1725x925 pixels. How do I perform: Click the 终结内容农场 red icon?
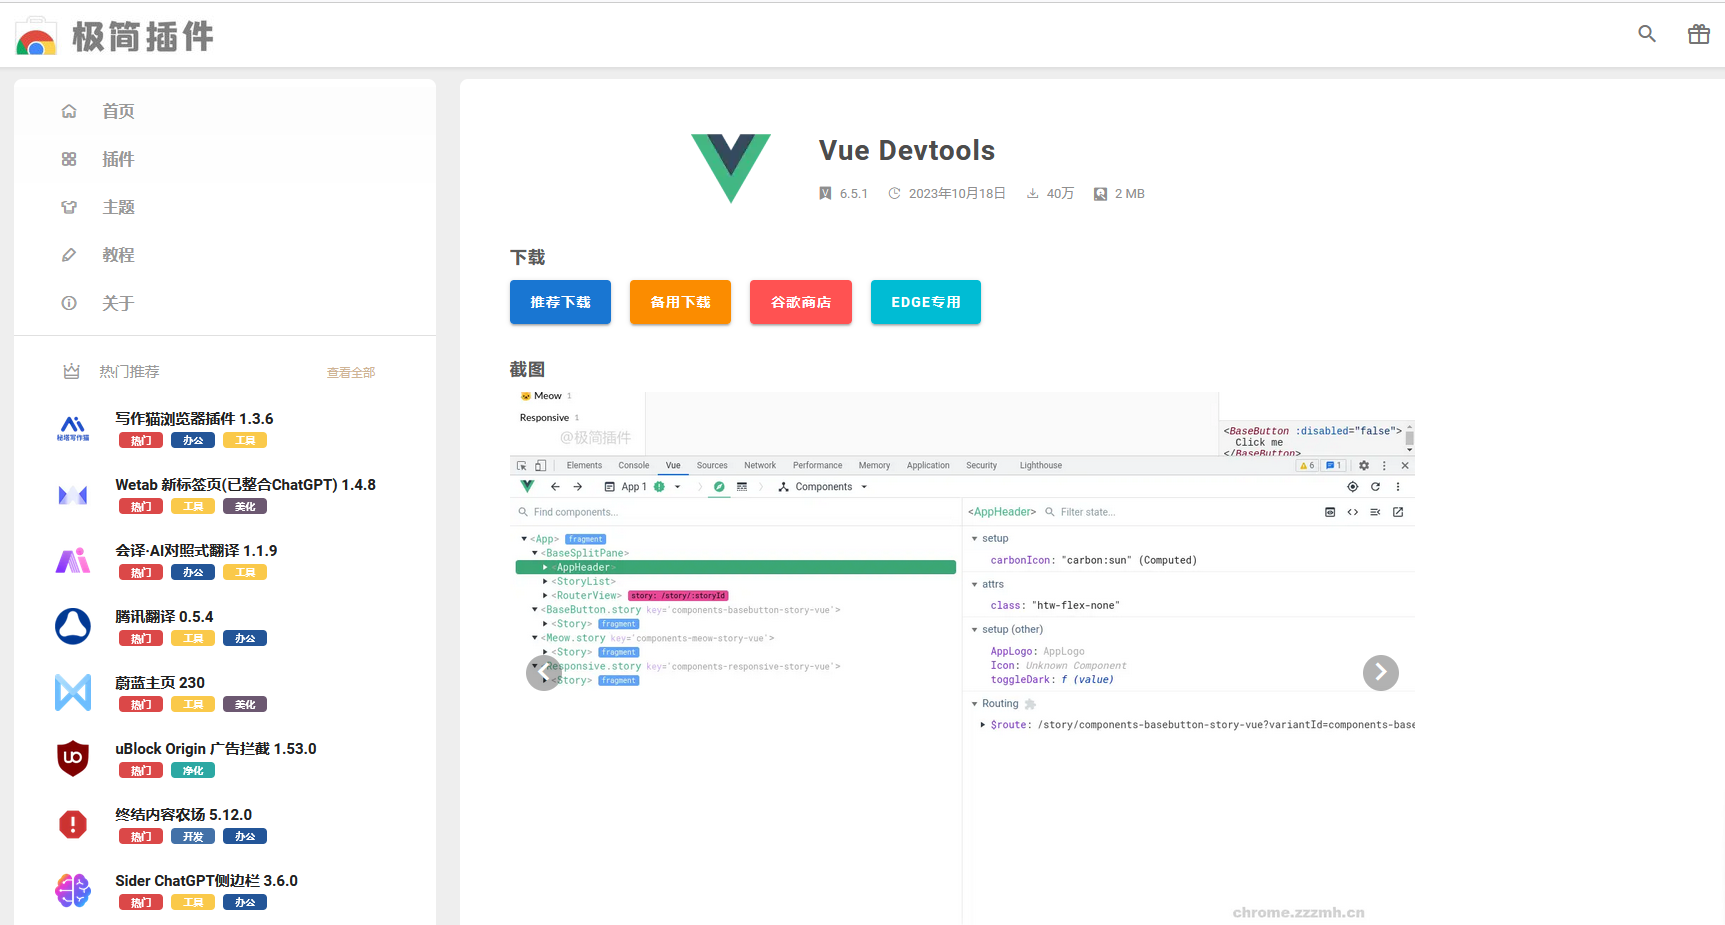point(73,825)
